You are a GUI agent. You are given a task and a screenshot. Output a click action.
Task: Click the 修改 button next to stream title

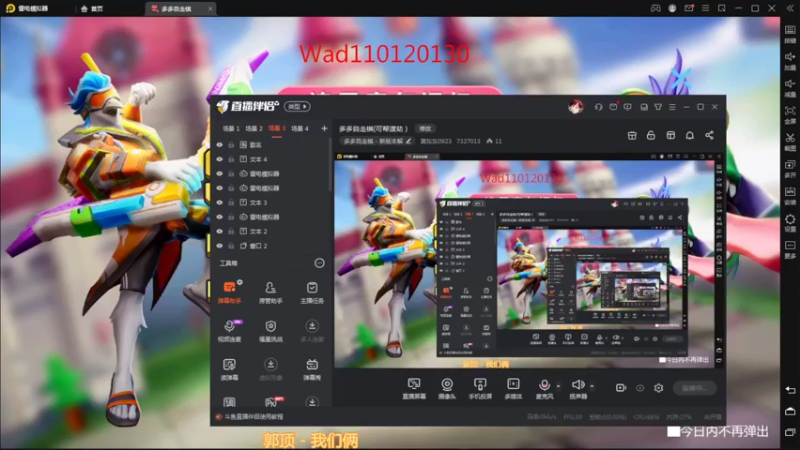coord(425,129)
